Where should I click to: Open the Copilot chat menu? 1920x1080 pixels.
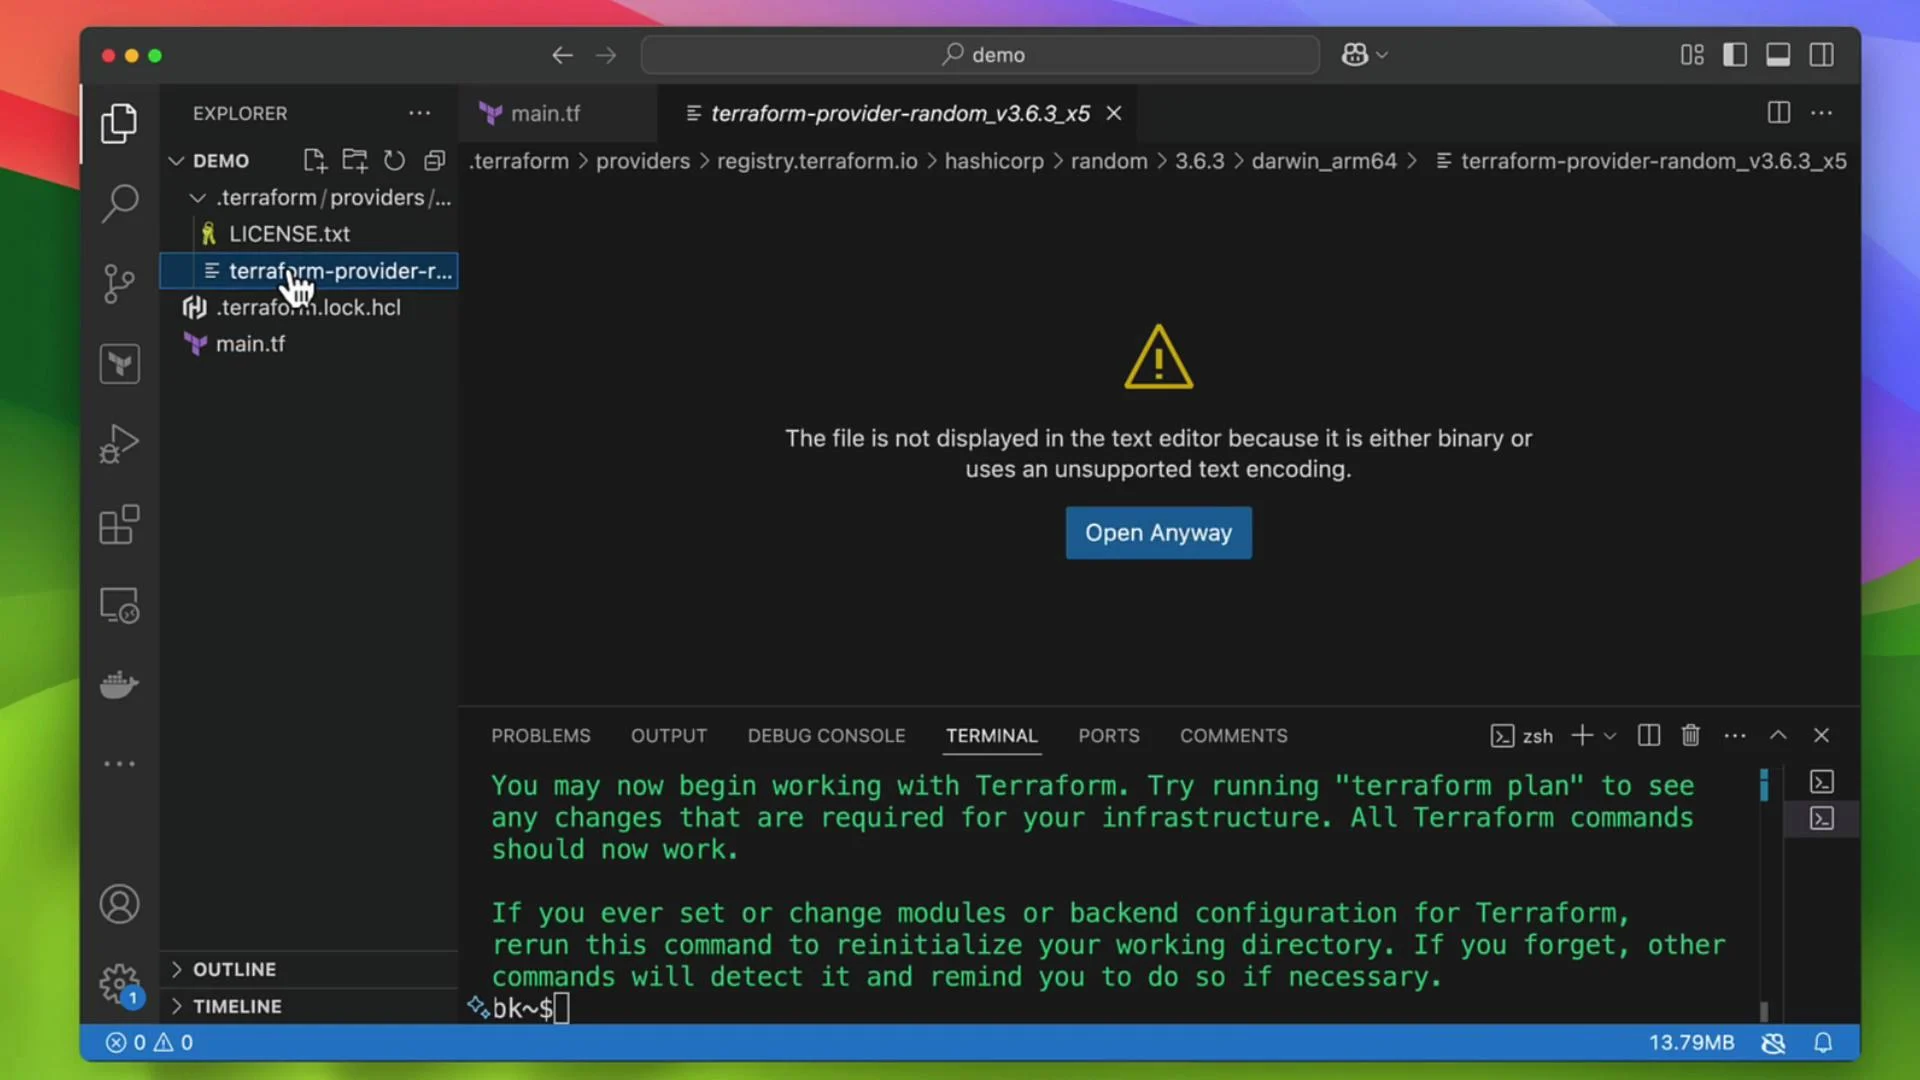point(1364,55)
